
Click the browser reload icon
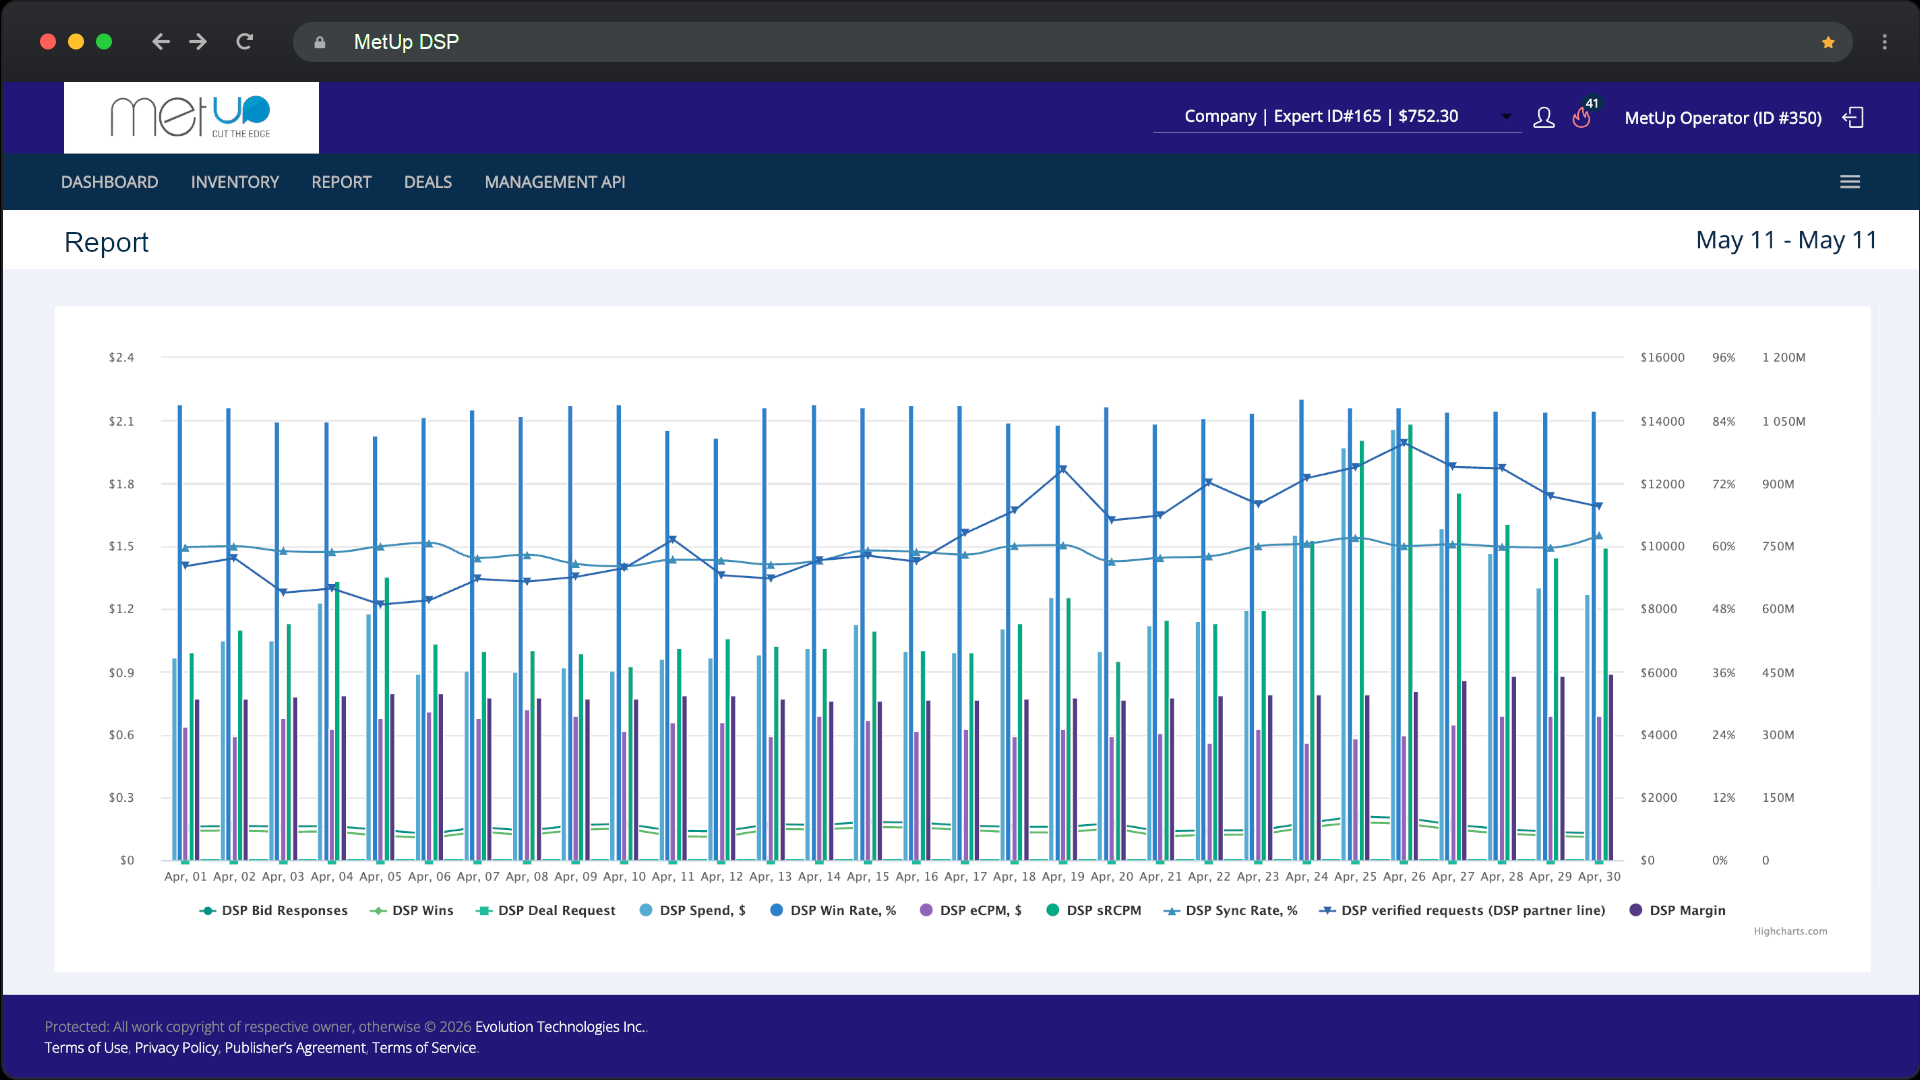click(244, 42)
